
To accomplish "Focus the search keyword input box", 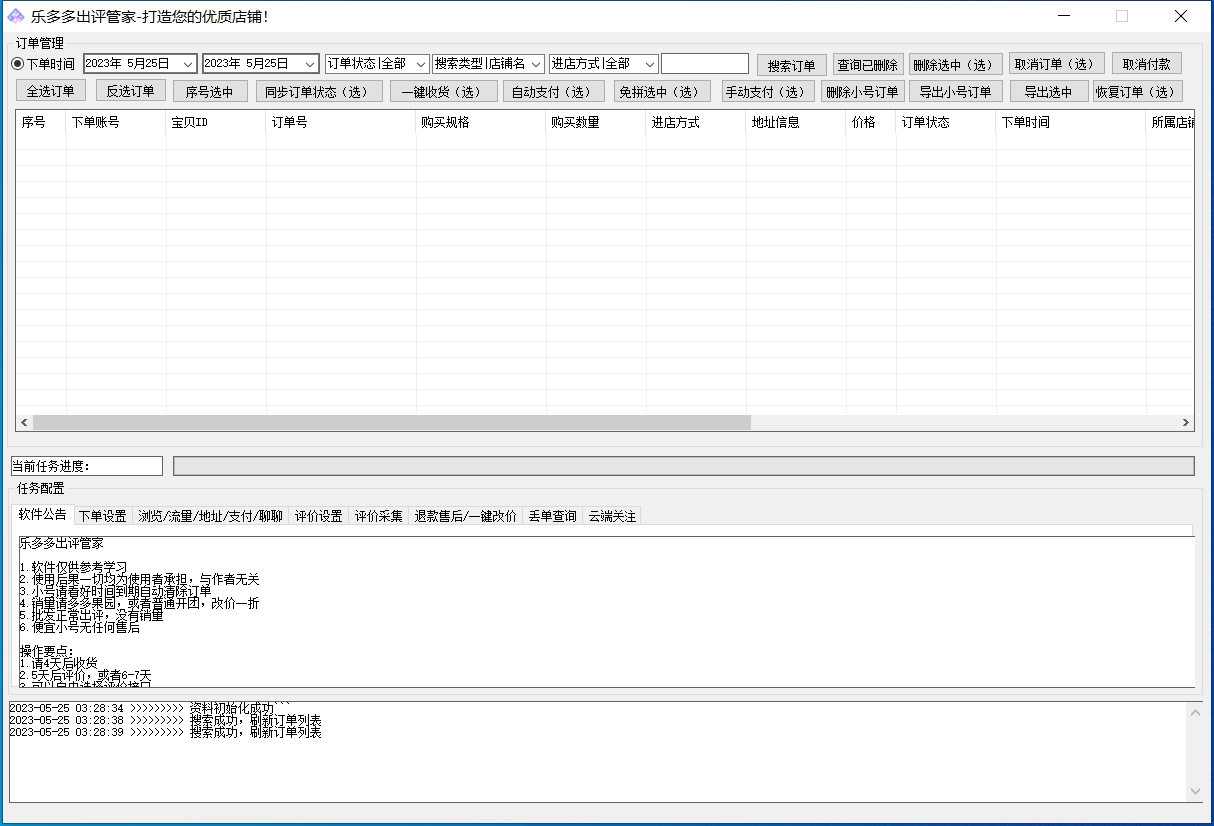I will coord(705,64).
